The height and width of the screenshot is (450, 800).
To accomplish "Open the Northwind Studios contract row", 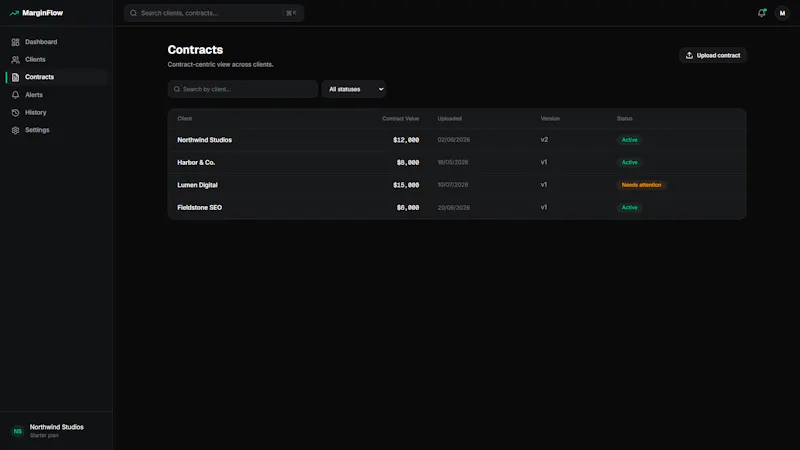I will click(457, 140).
